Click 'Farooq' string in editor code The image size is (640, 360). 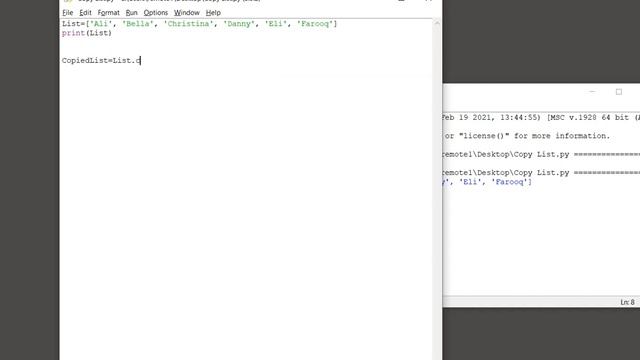click(315, 24)
